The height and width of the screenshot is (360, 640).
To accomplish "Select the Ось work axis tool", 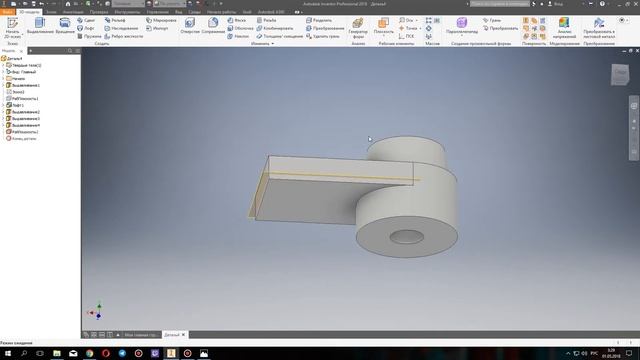I will [406, 20].
